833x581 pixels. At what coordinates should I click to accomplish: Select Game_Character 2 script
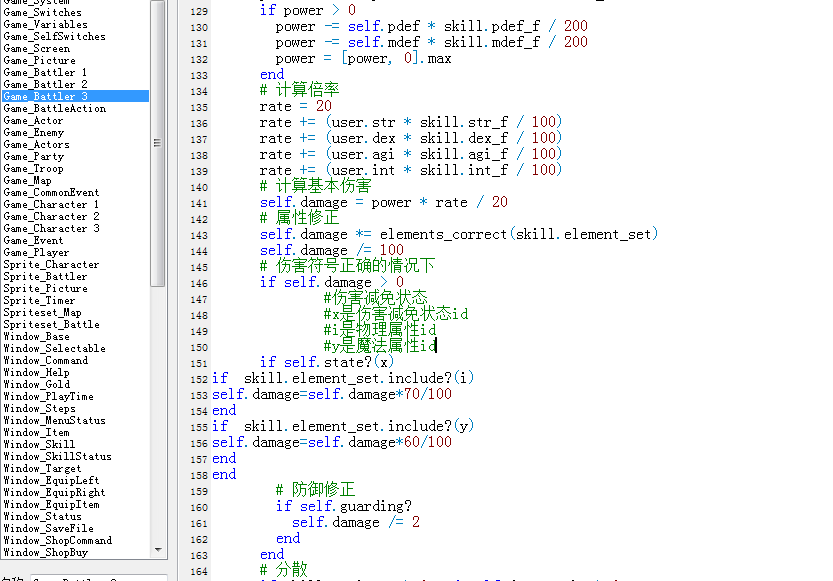[x=51, y=217]
